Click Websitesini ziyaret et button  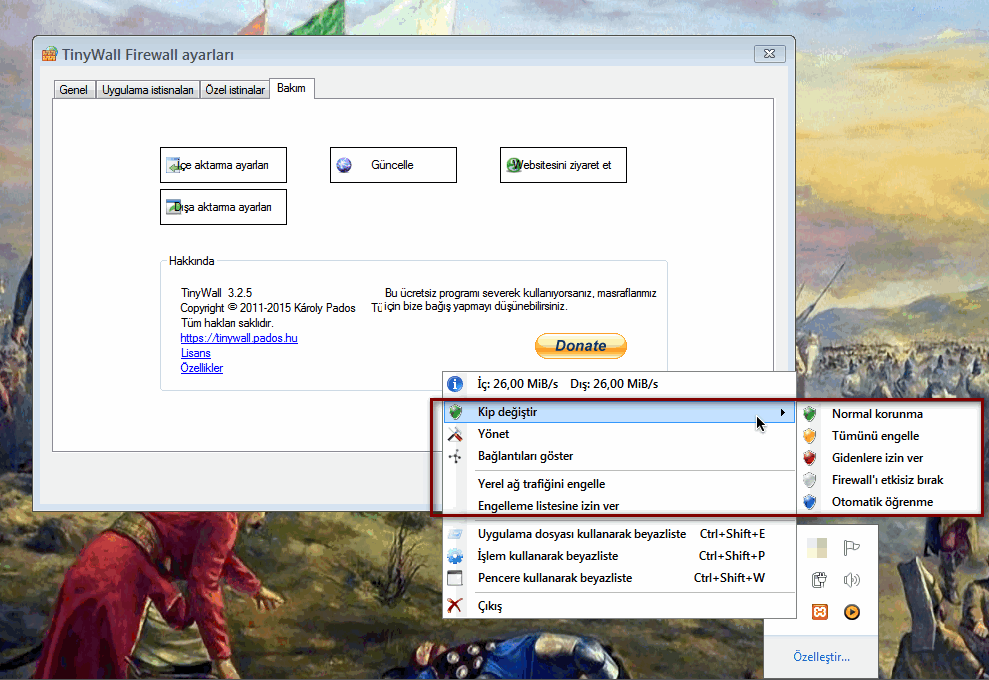point(563,165)
